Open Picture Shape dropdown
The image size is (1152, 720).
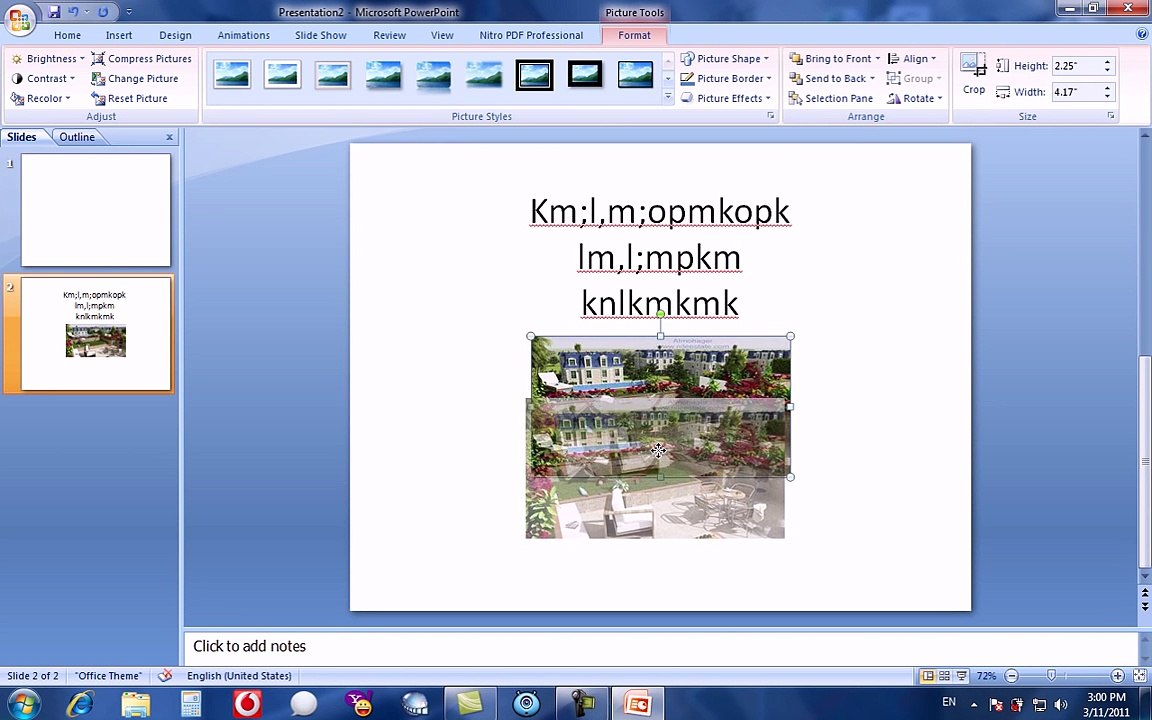point(725,59)
